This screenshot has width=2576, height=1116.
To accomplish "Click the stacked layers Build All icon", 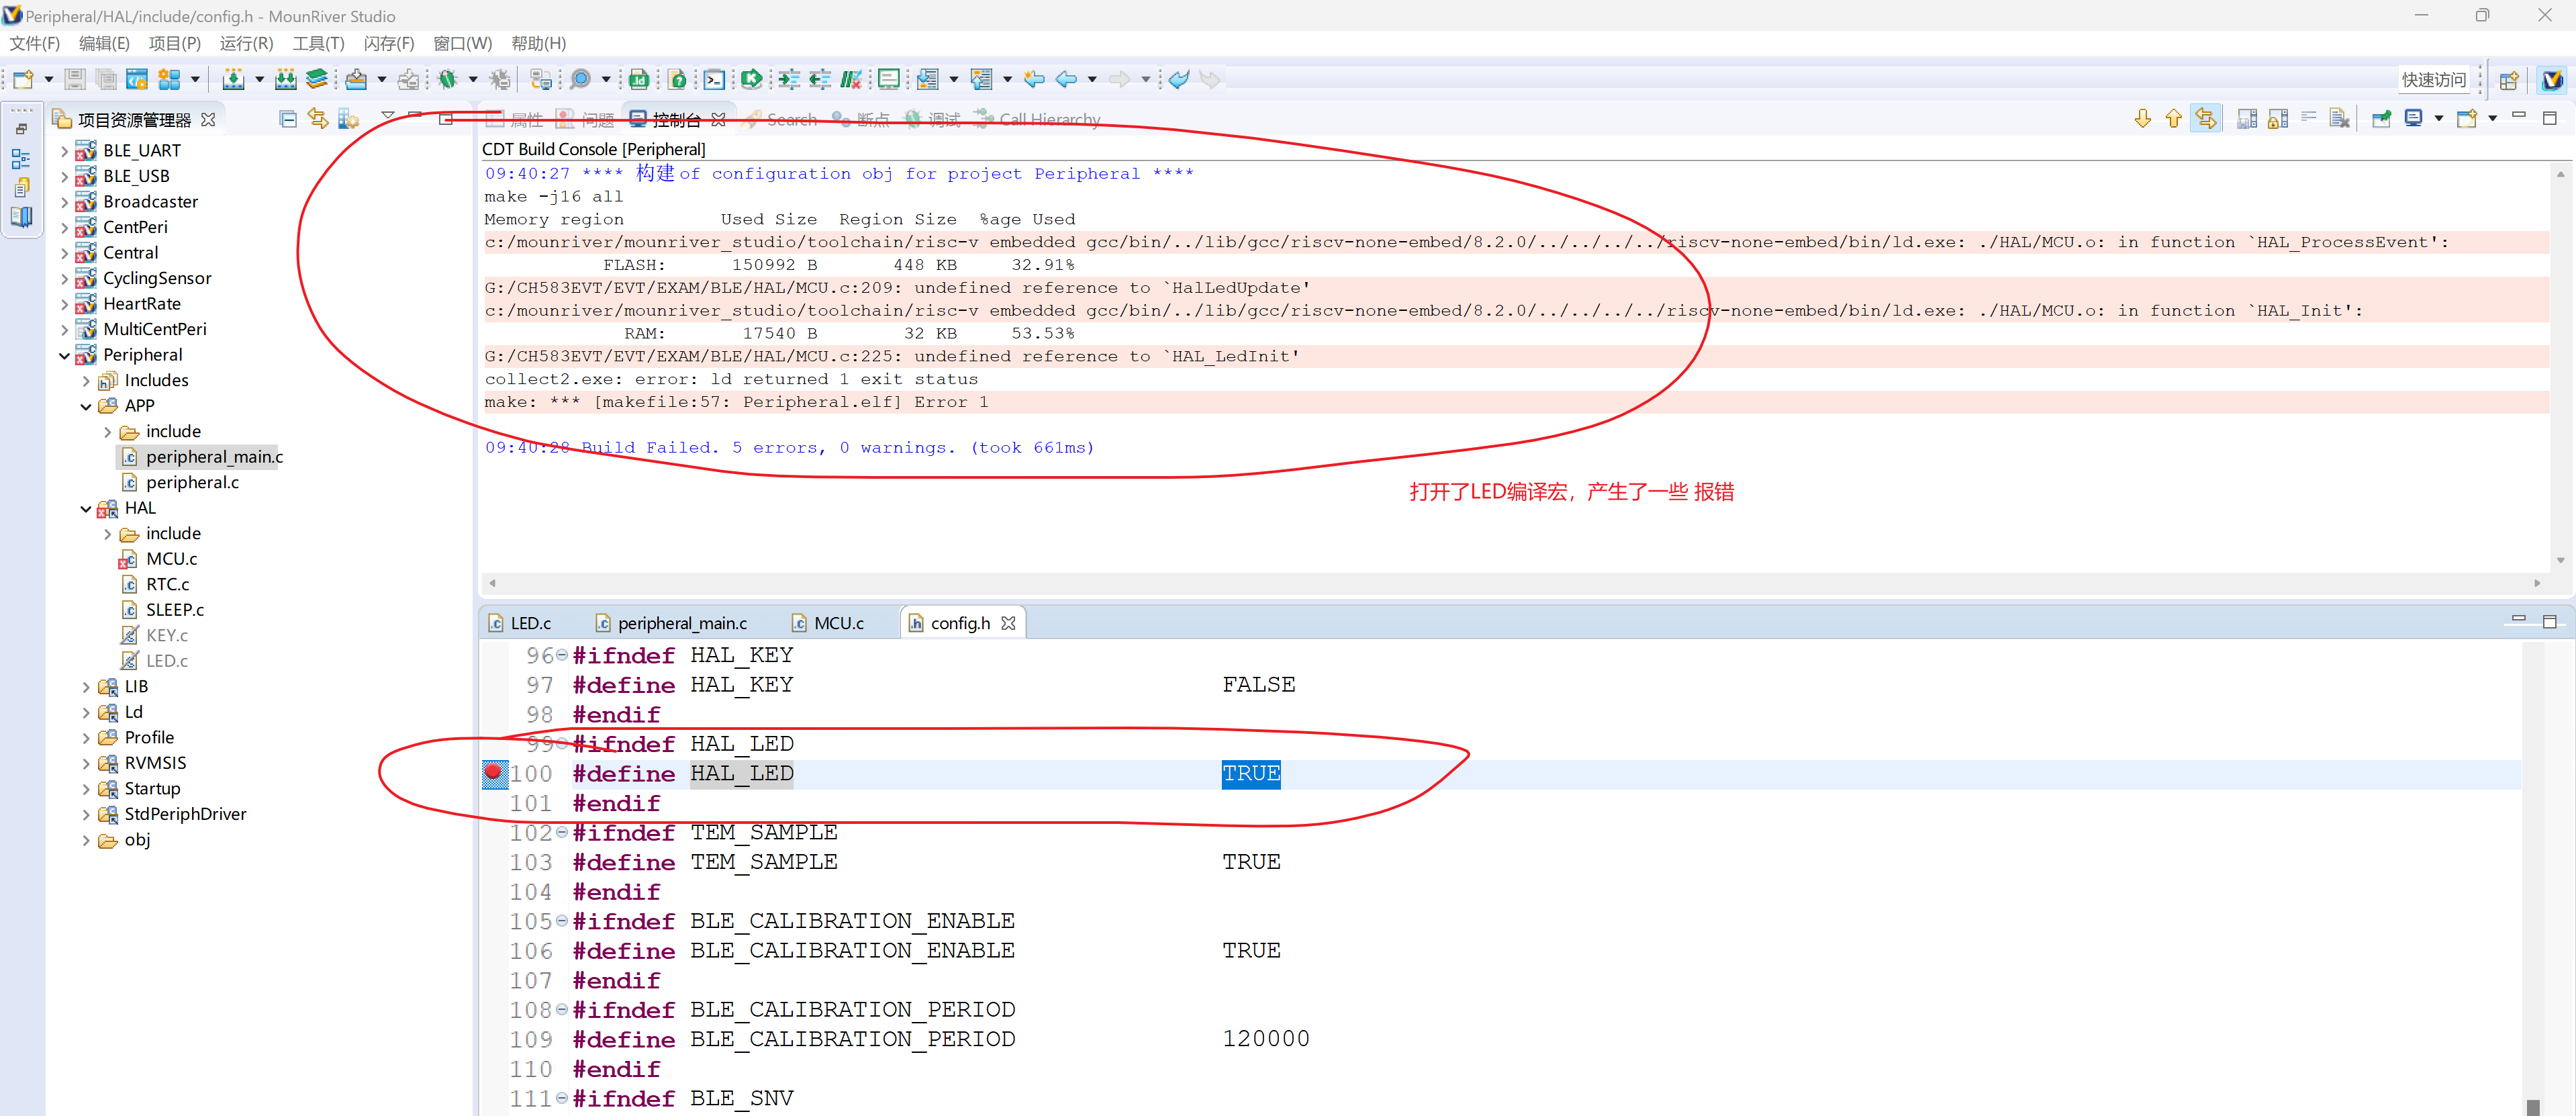I will point(317,79).
